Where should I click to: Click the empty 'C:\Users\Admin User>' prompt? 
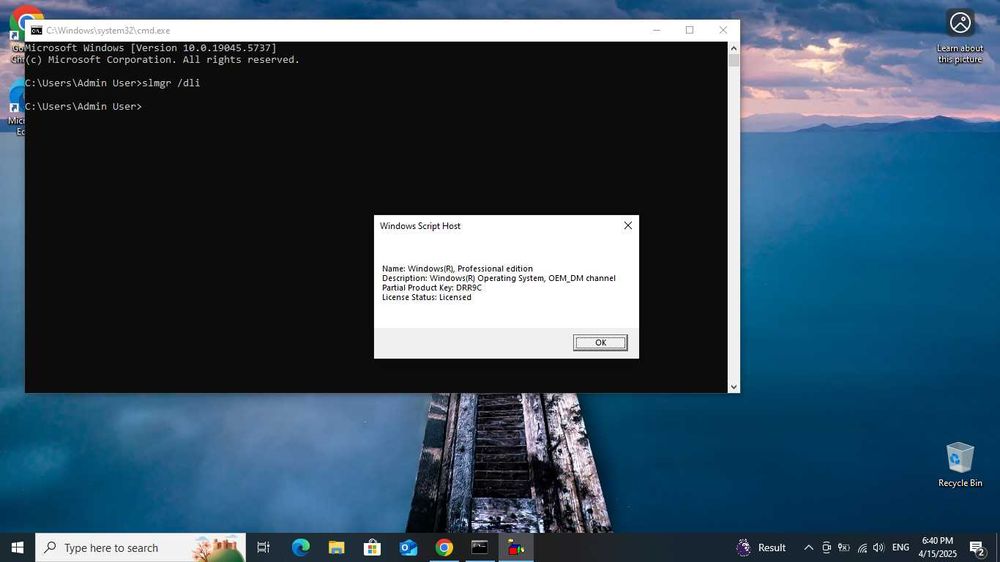(84, 107)
